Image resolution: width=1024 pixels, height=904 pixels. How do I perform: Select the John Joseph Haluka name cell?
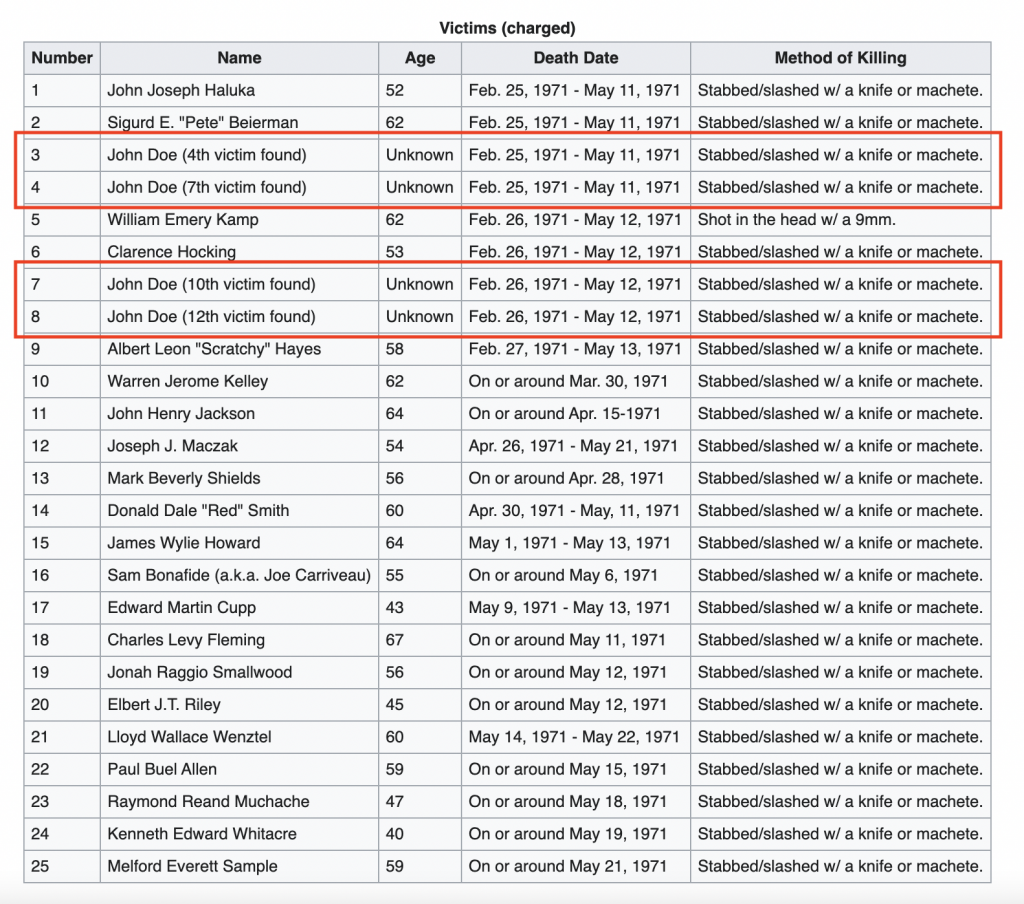click(181, 90)
